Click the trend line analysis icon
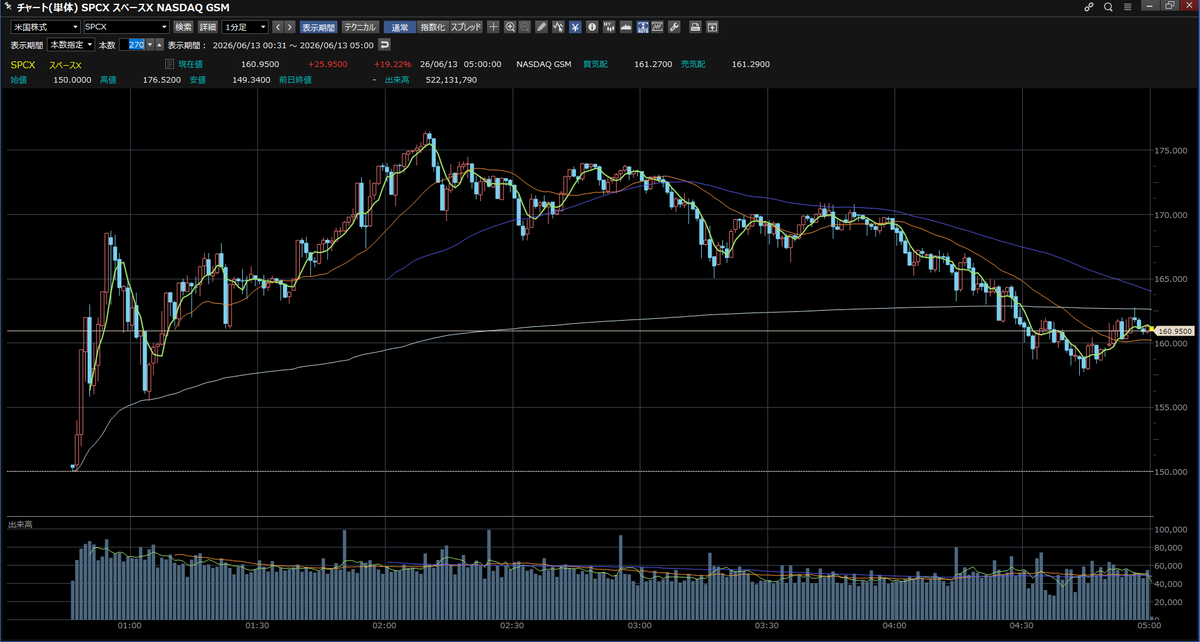The height and width of the screenshot is (642, 1200). [558, 27]
